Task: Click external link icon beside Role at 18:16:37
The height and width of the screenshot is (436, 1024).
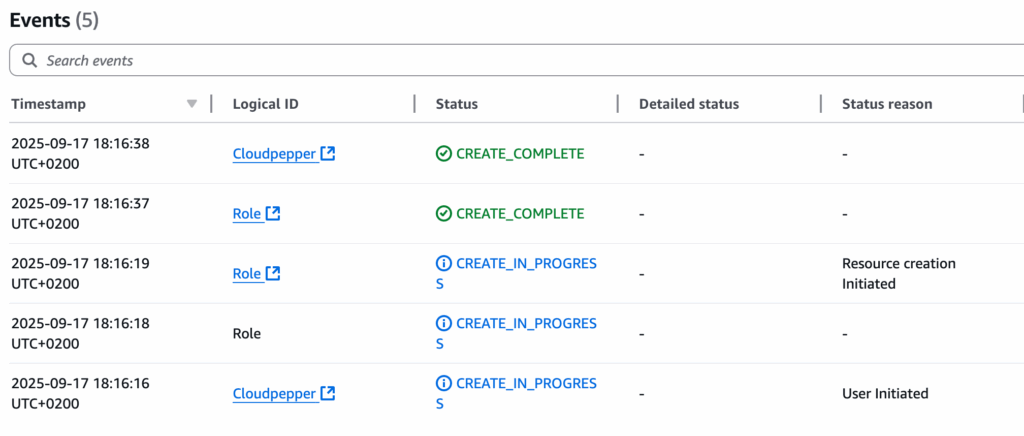Action: point(273,213)
